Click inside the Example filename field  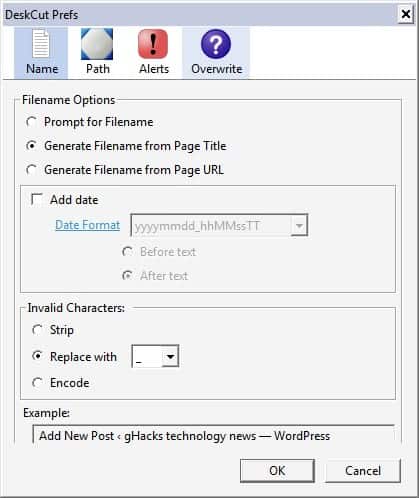[x=213, y=435]
